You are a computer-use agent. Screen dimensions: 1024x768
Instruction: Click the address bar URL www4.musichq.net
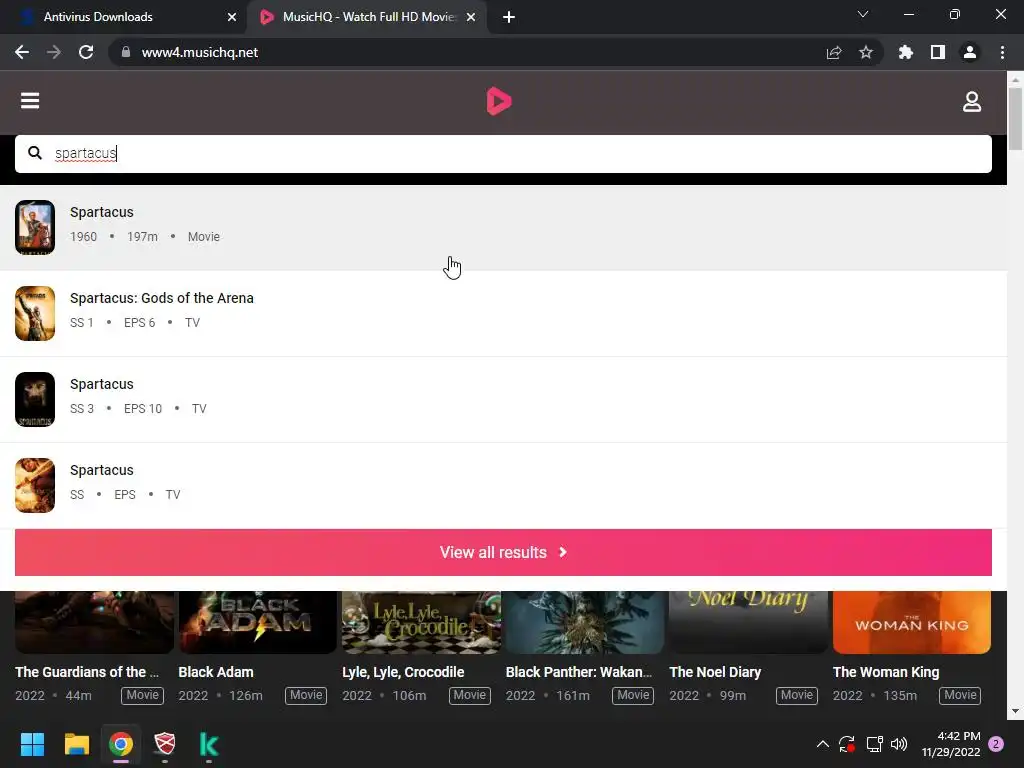click(200, 52)
